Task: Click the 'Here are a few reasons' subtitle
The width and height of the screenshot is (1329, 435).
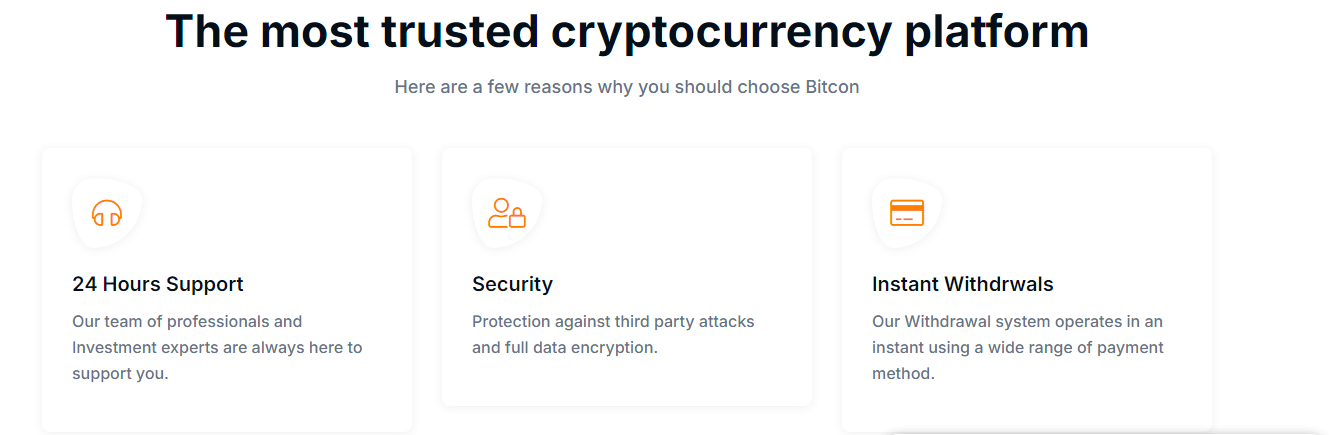Action: pyautogui.click(x=627, y=87)
